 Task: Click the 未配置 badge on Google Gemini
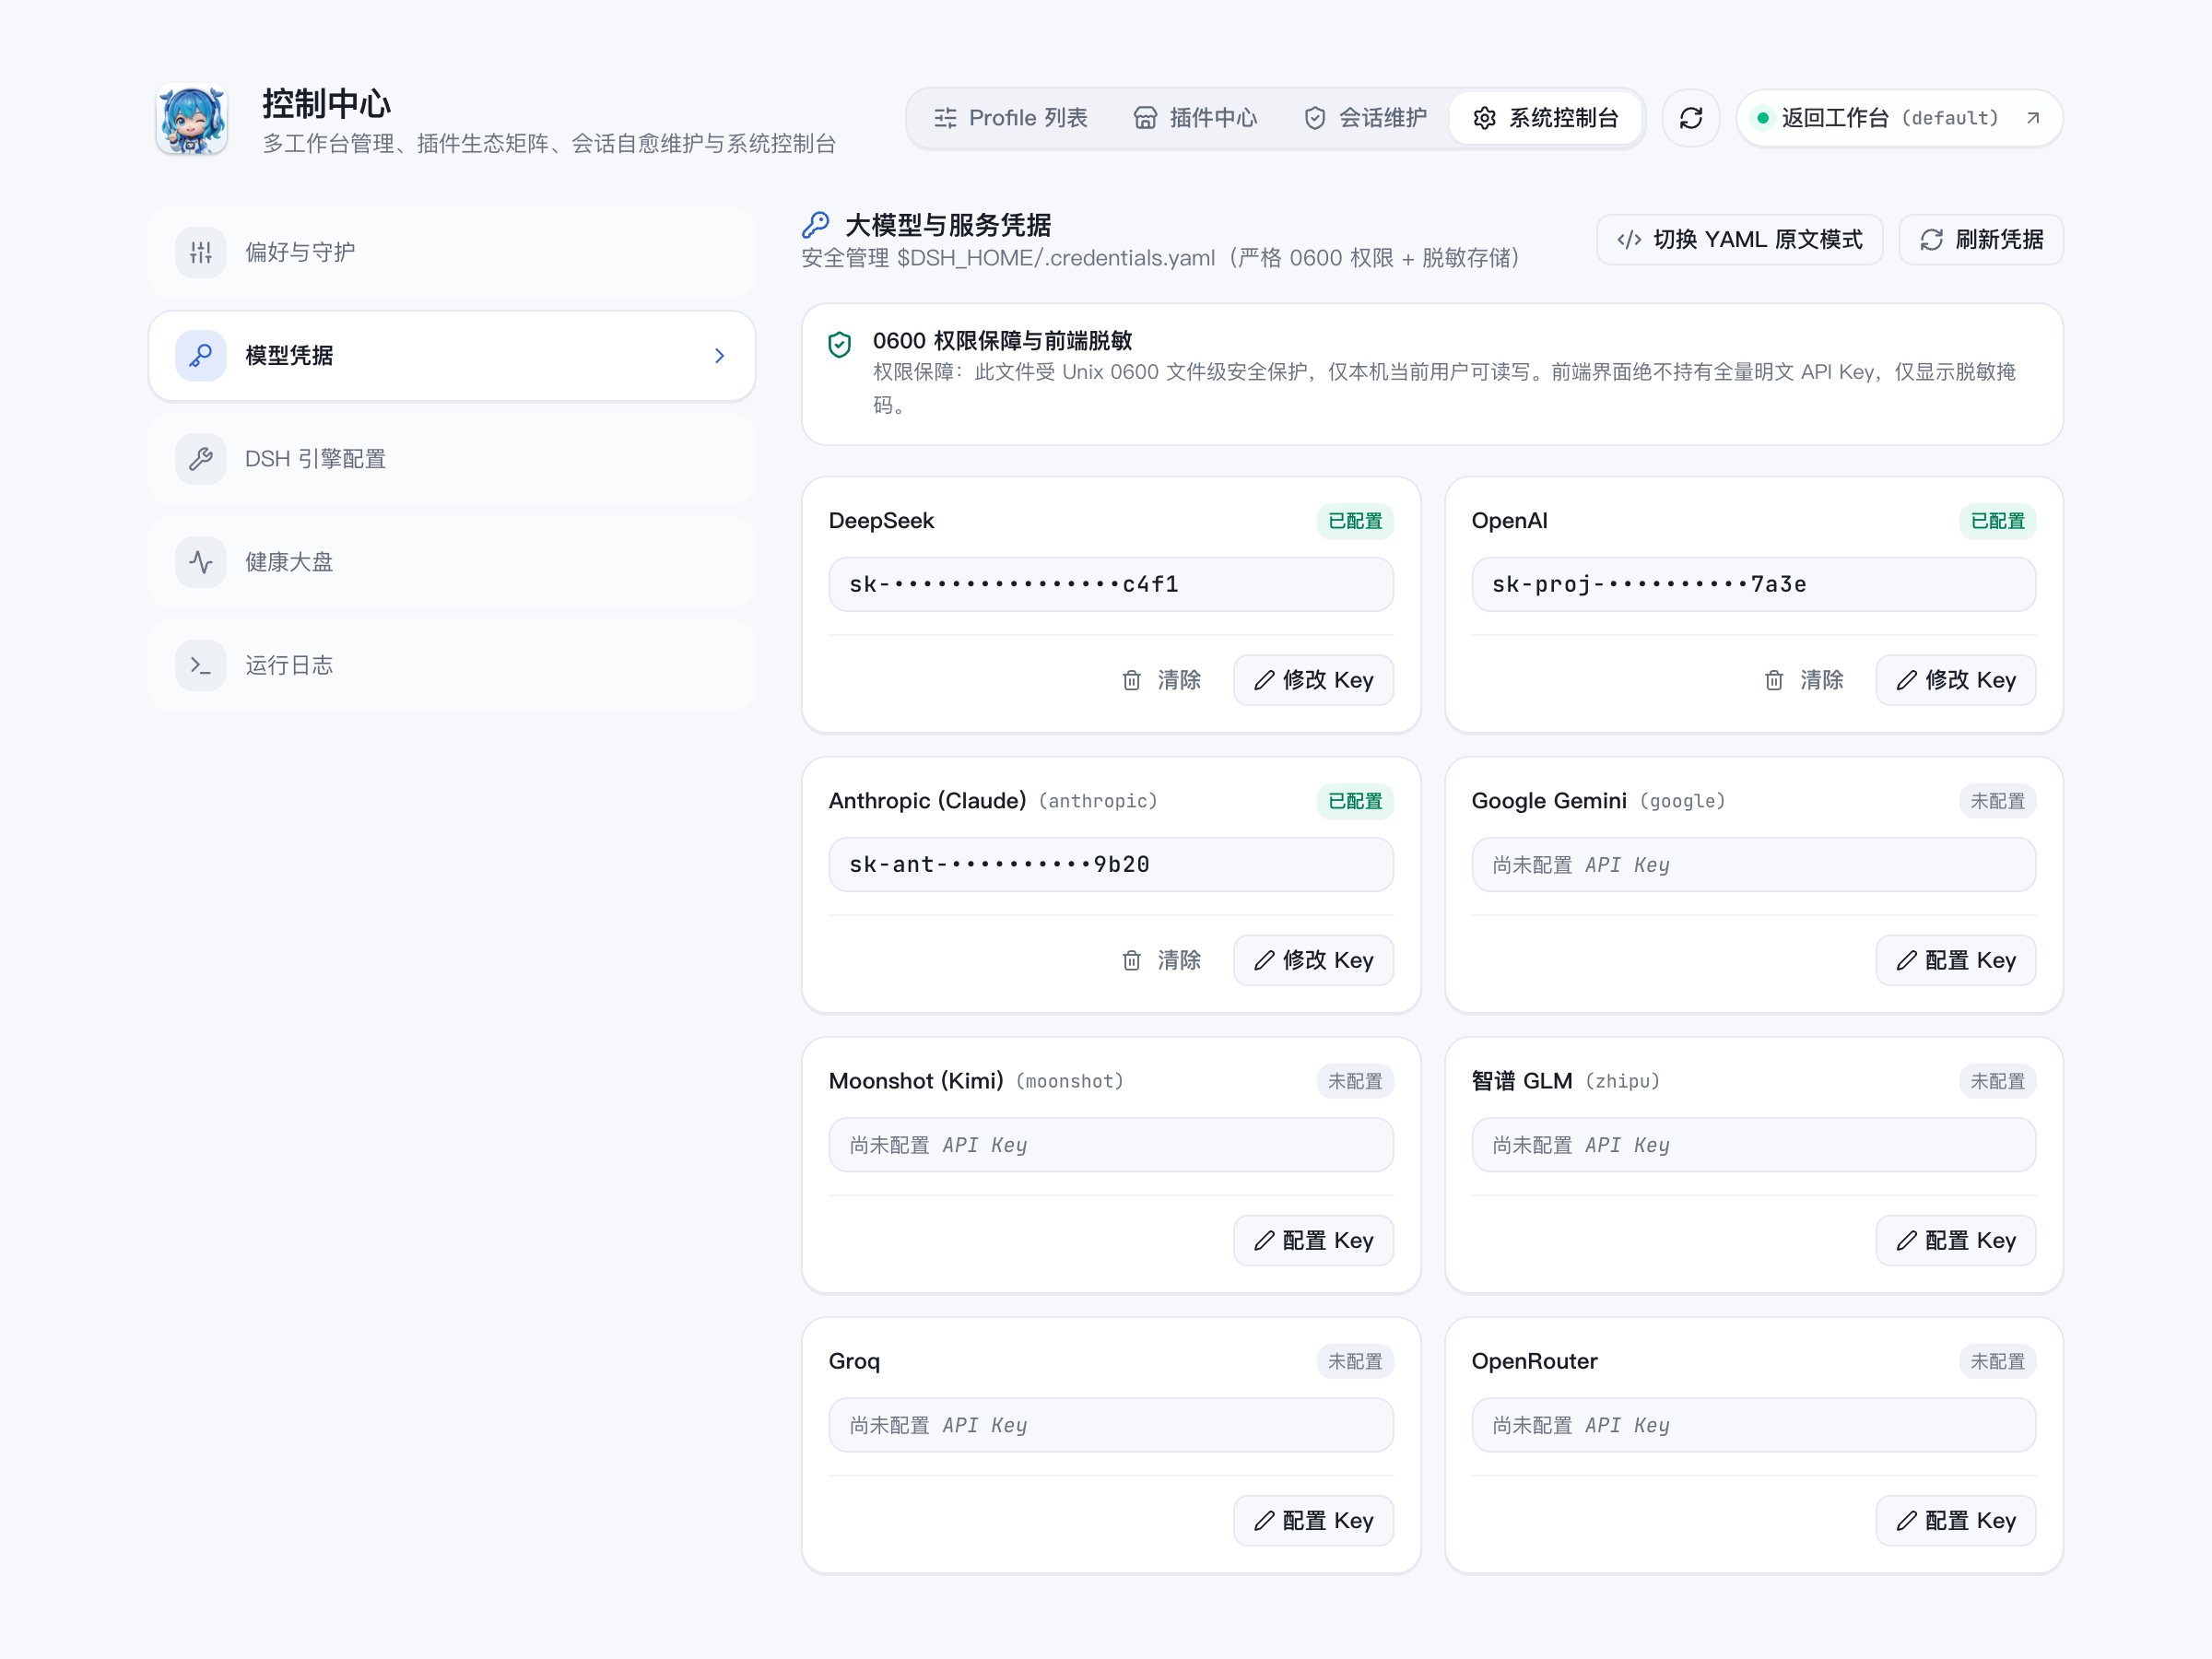tap(1997, 801)
